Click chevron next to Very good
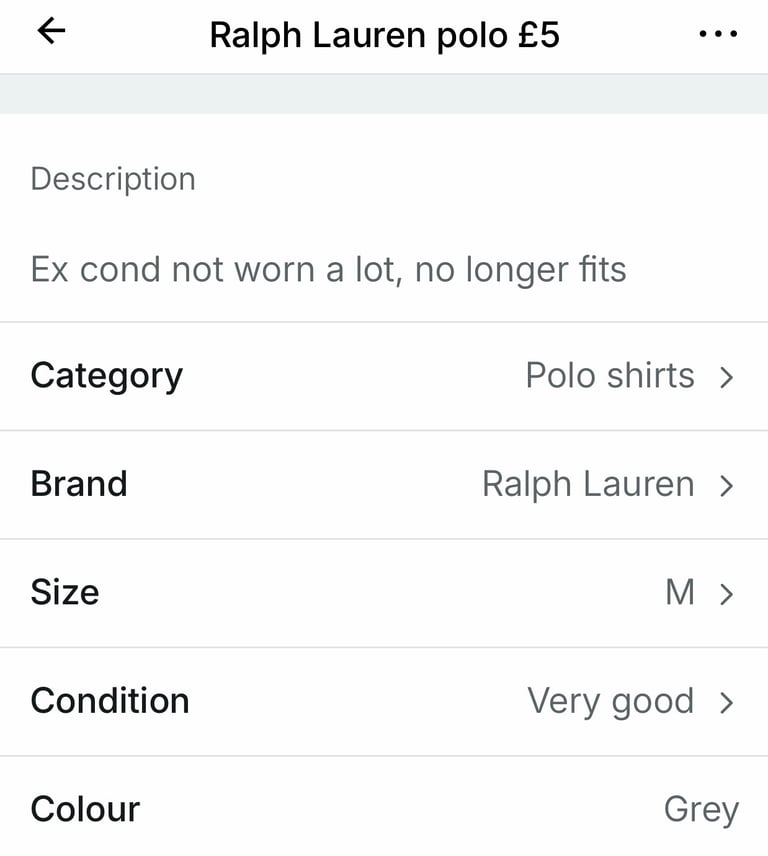 pos(727,702)
